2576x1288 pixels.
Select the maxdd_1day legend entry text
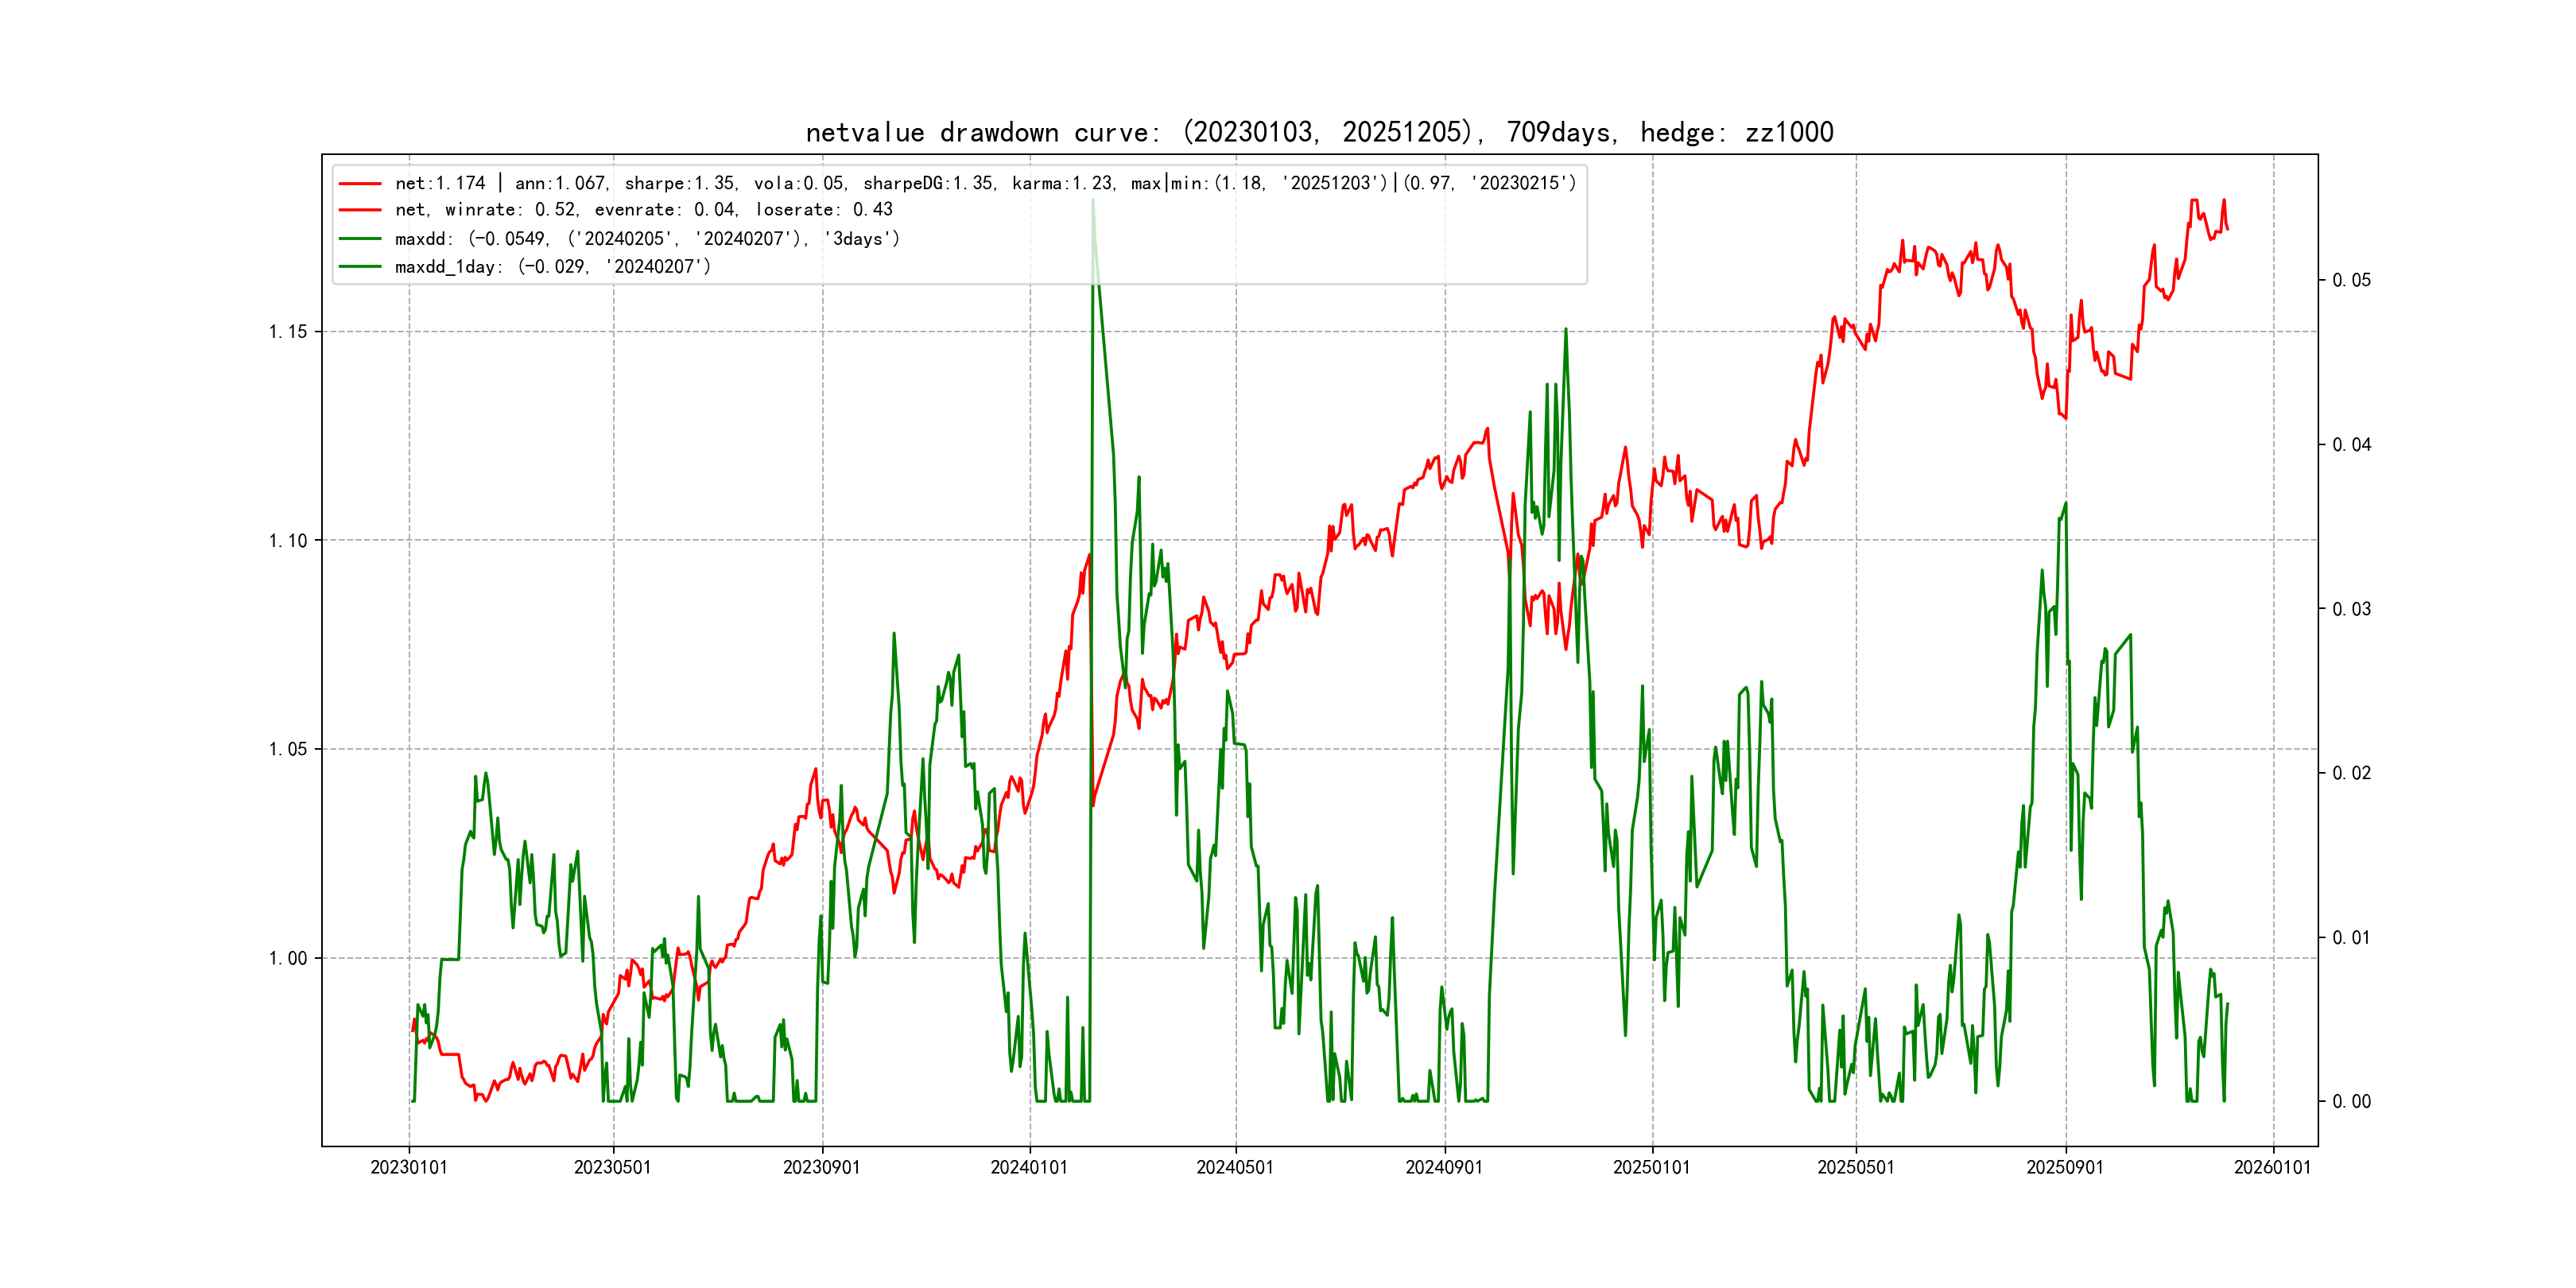coord(552,267)
